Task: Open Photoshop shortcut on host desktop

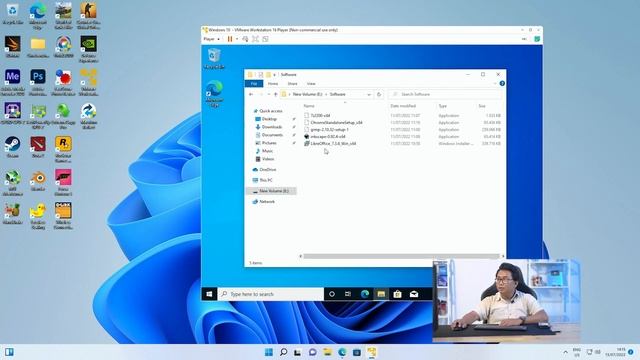Action: pyautogui.click(x=38, y=82)
